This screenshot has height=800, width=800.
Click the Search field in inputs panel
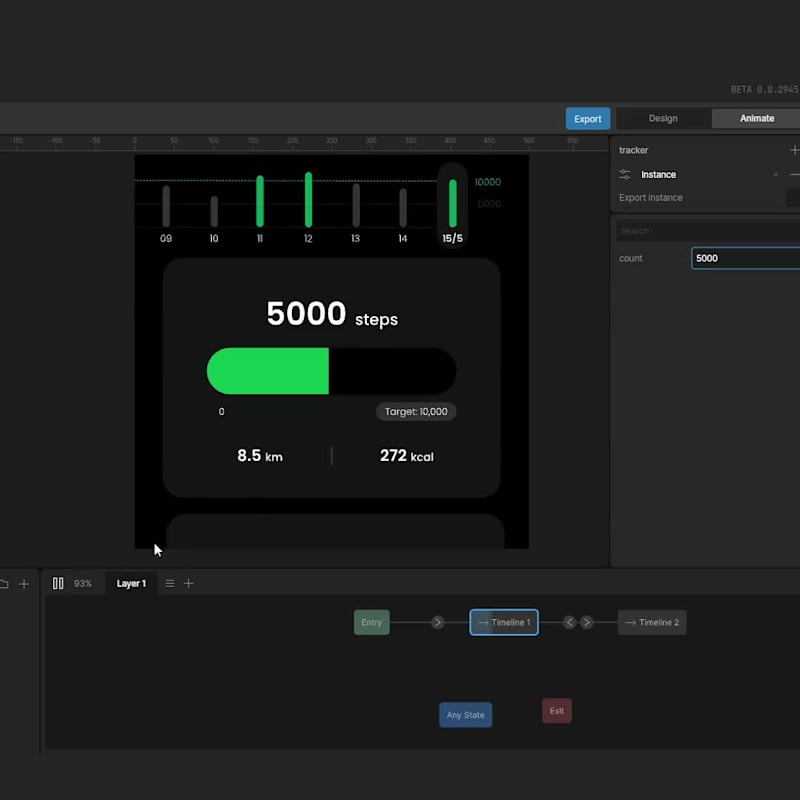pyautogui.click(x=708, y=231)
